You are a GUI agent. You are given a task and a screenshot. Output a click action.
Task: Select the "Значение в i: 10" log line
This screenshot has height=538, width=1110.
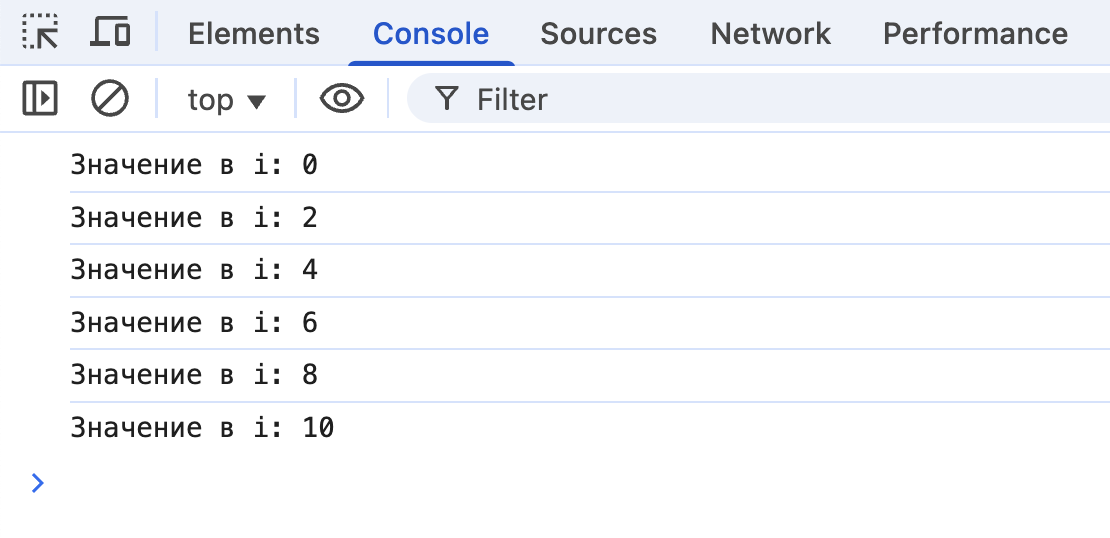click(x=202, y=428)
